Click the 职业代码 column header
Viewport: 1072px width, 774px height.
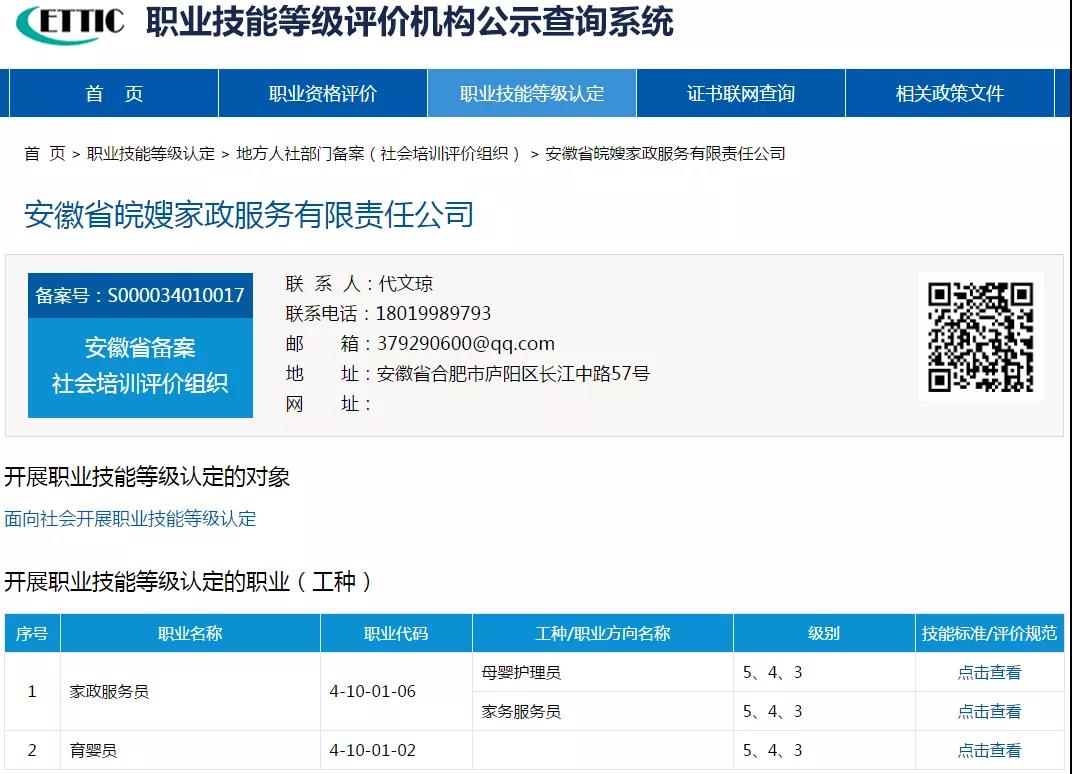[x=396, y=634]
